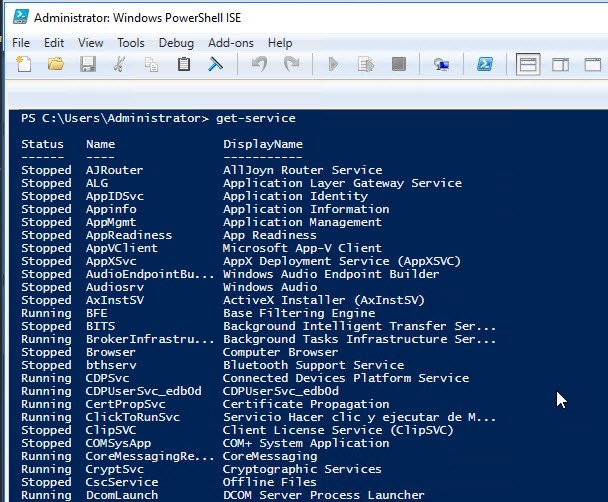
Task: Click the AJRouter service name
Action: tap(114, 170)
